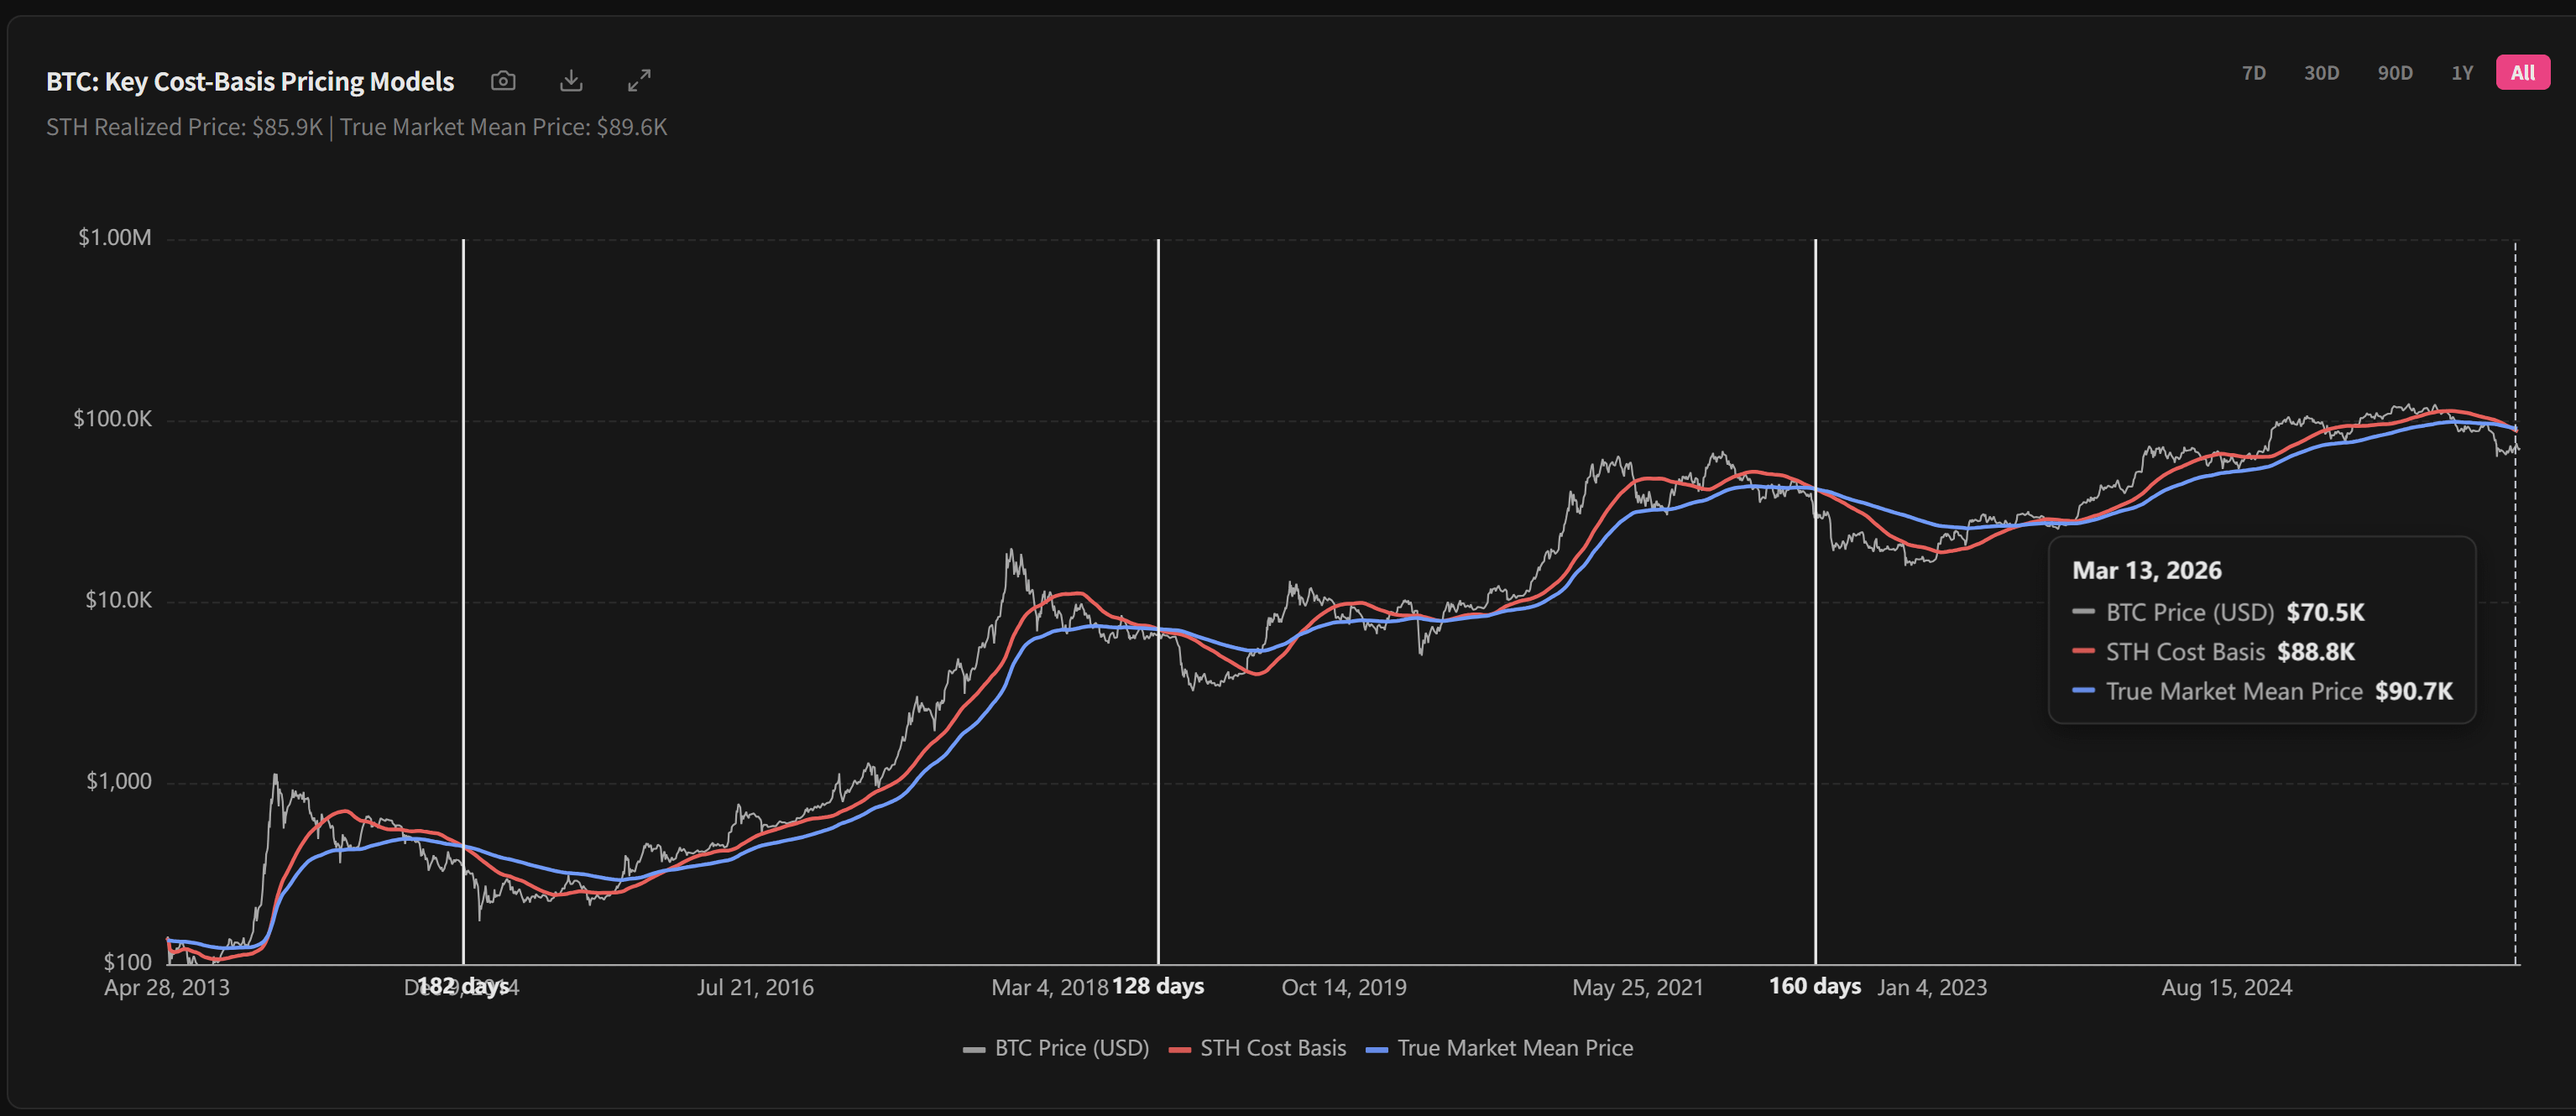This screenshot has height=1116, width=2576.
Task: Expand the chart to fullscreen
Action: (x=639, y=81)
